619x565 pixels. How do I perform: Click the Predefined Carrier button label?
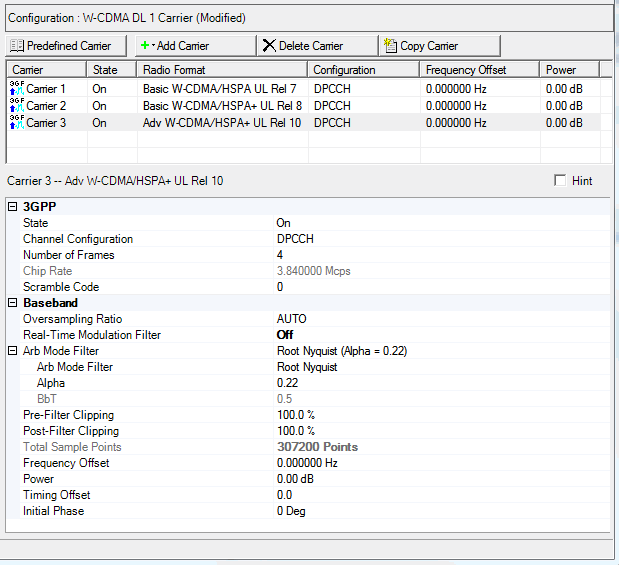(x=69, y=46)
